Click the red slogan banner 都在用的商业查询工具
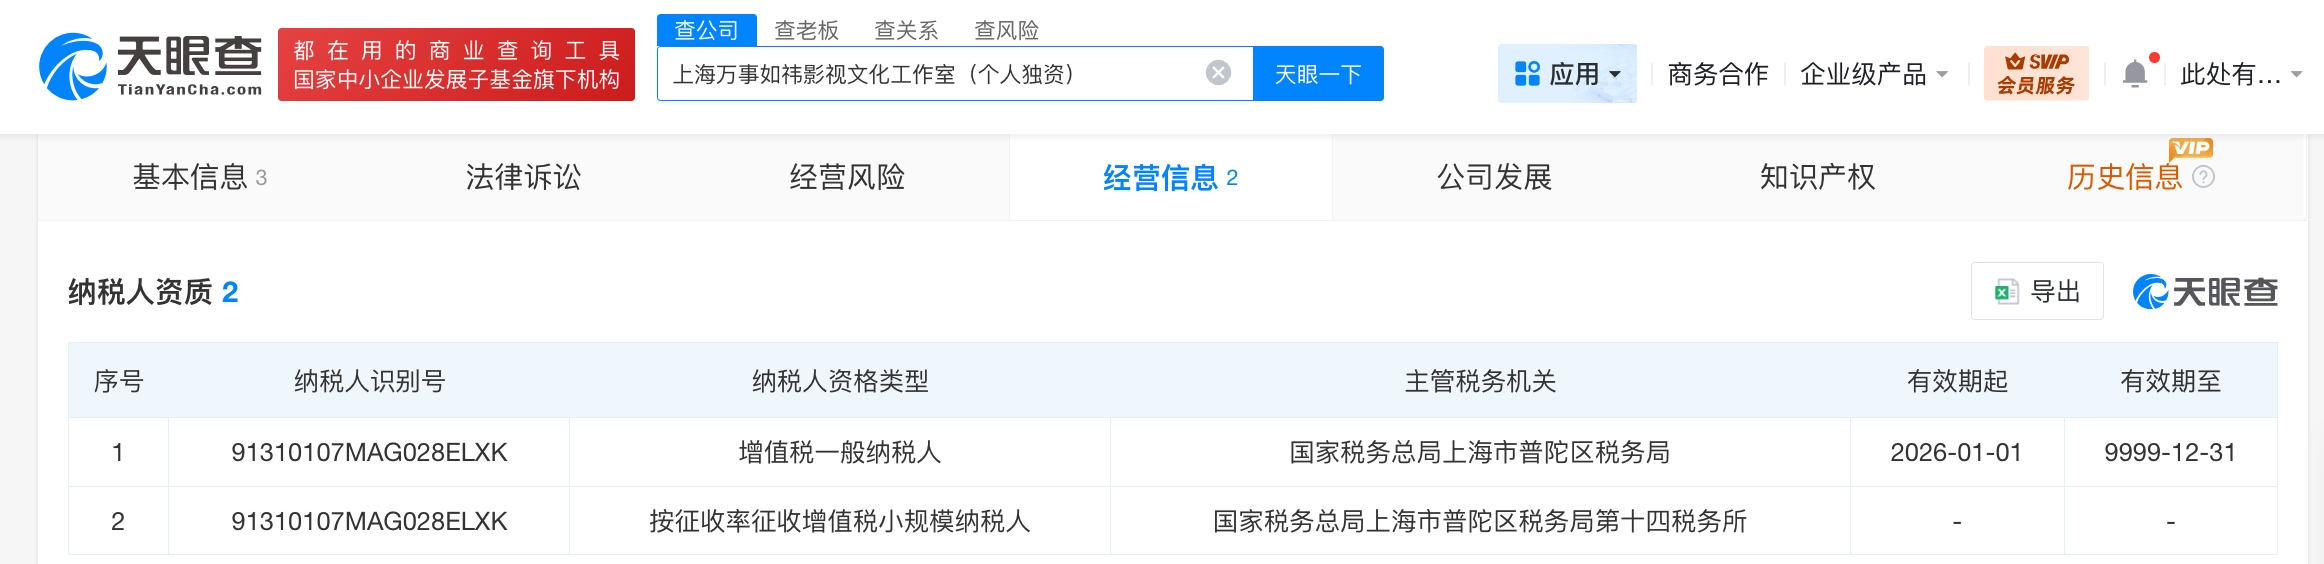The image size is (2324, 564). pos(456,65)
